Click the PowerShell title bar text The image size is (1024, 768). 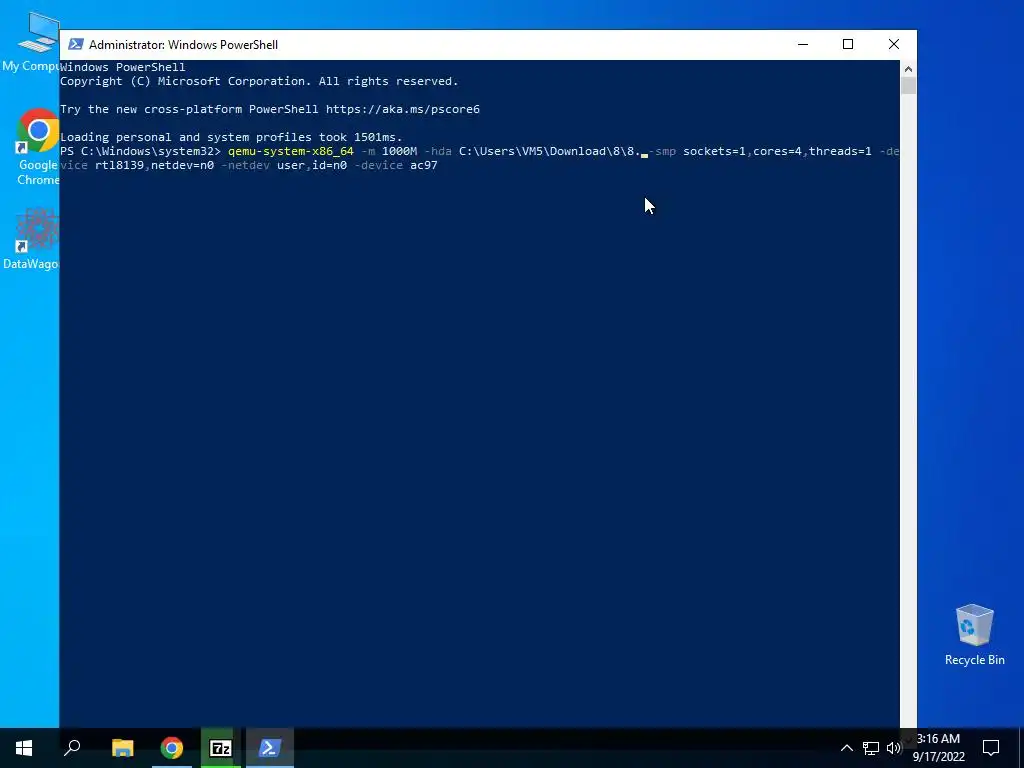184,44
